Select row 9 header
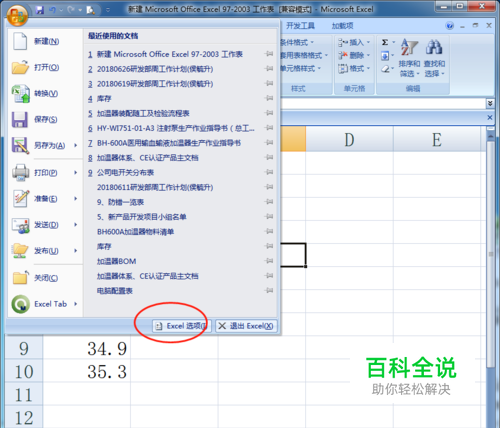This screenshot has width=500, height=428. tap(24, 349)
